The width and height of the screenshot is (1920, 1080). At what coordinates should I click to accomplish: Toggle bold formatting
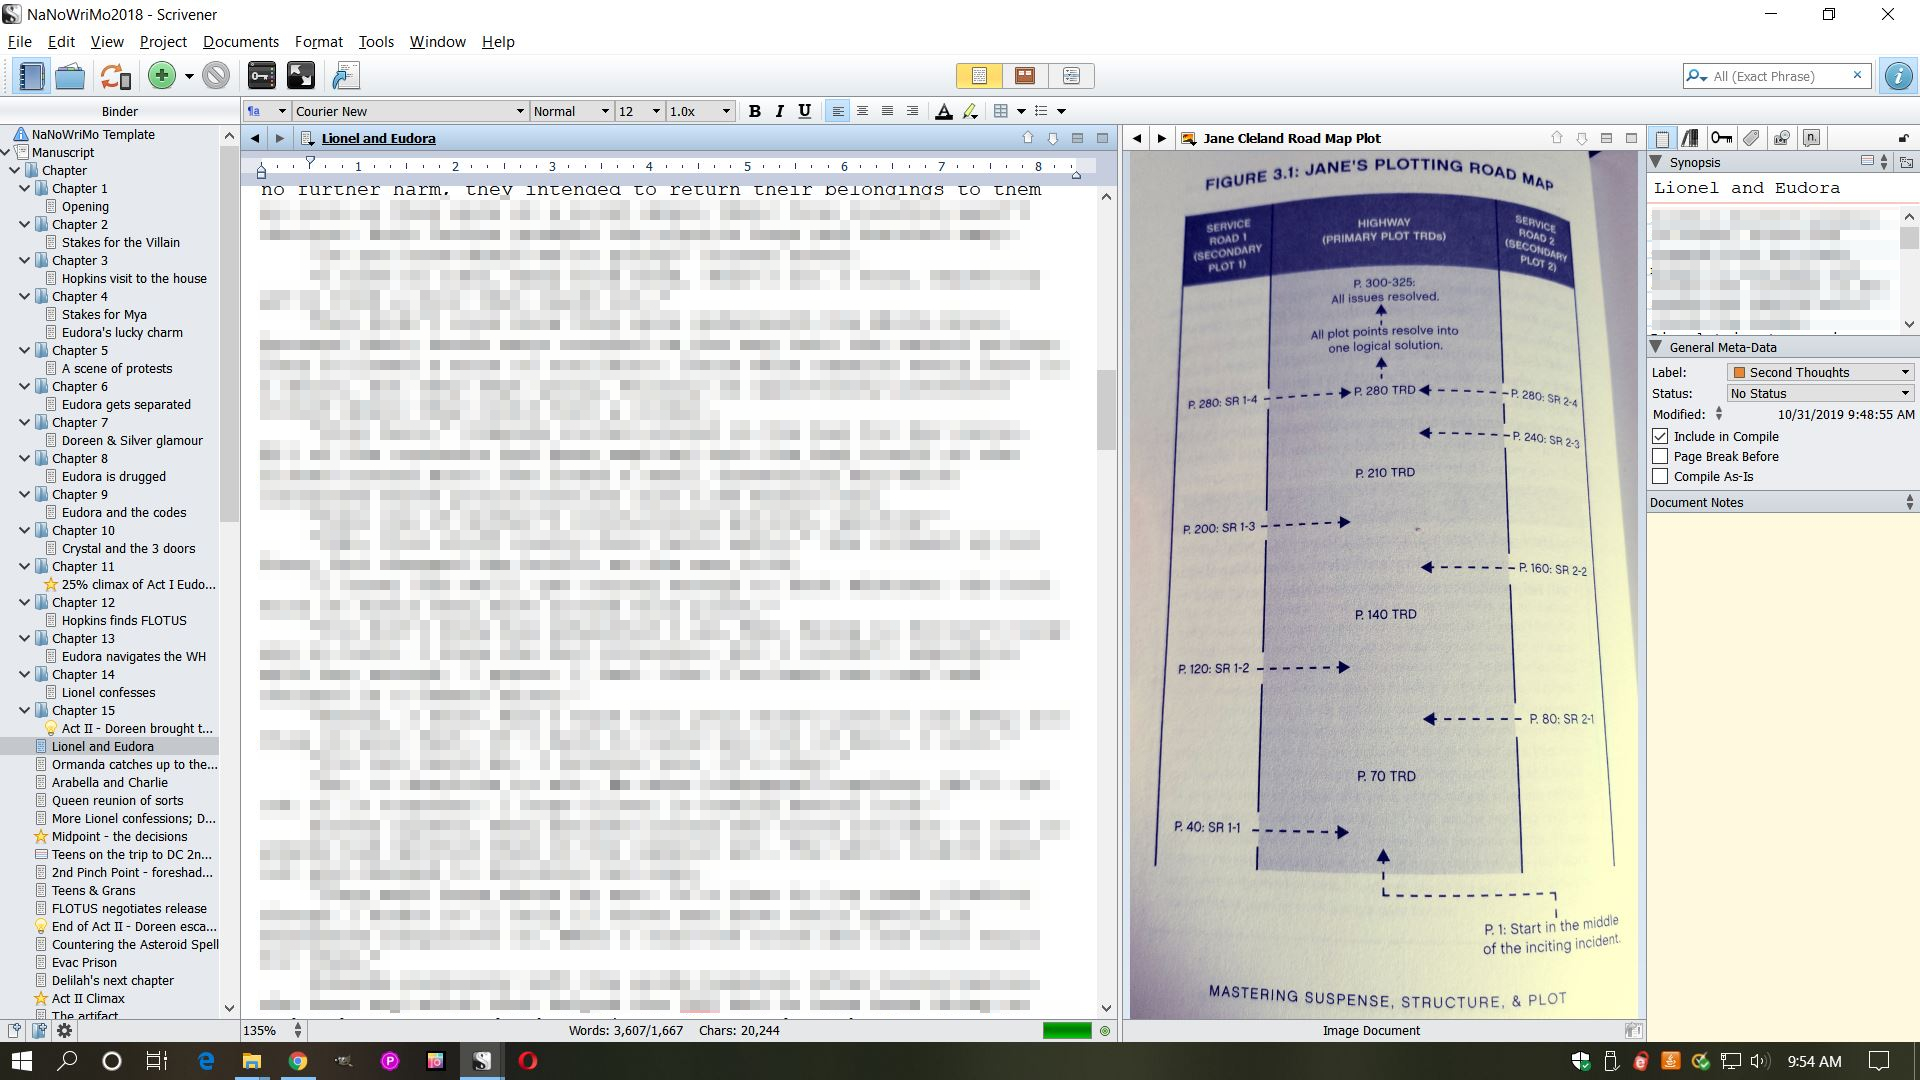[x=754, y=111]
